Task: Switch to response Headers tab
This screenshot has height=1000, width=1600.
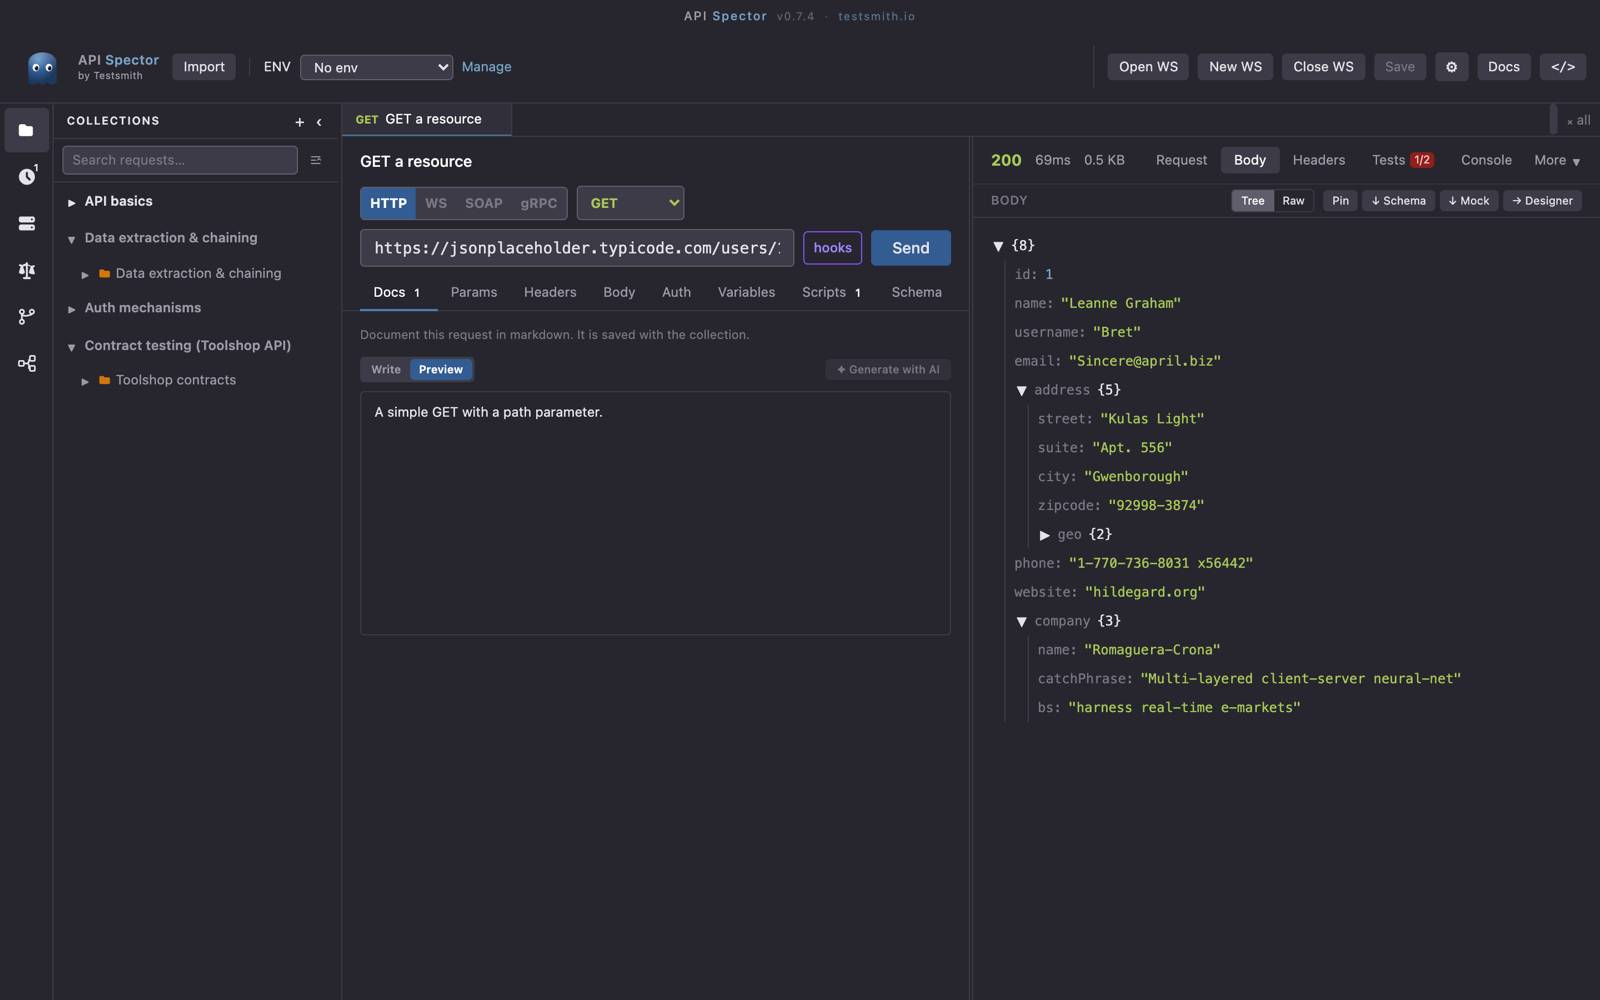Action: [x=1318, y=160]
